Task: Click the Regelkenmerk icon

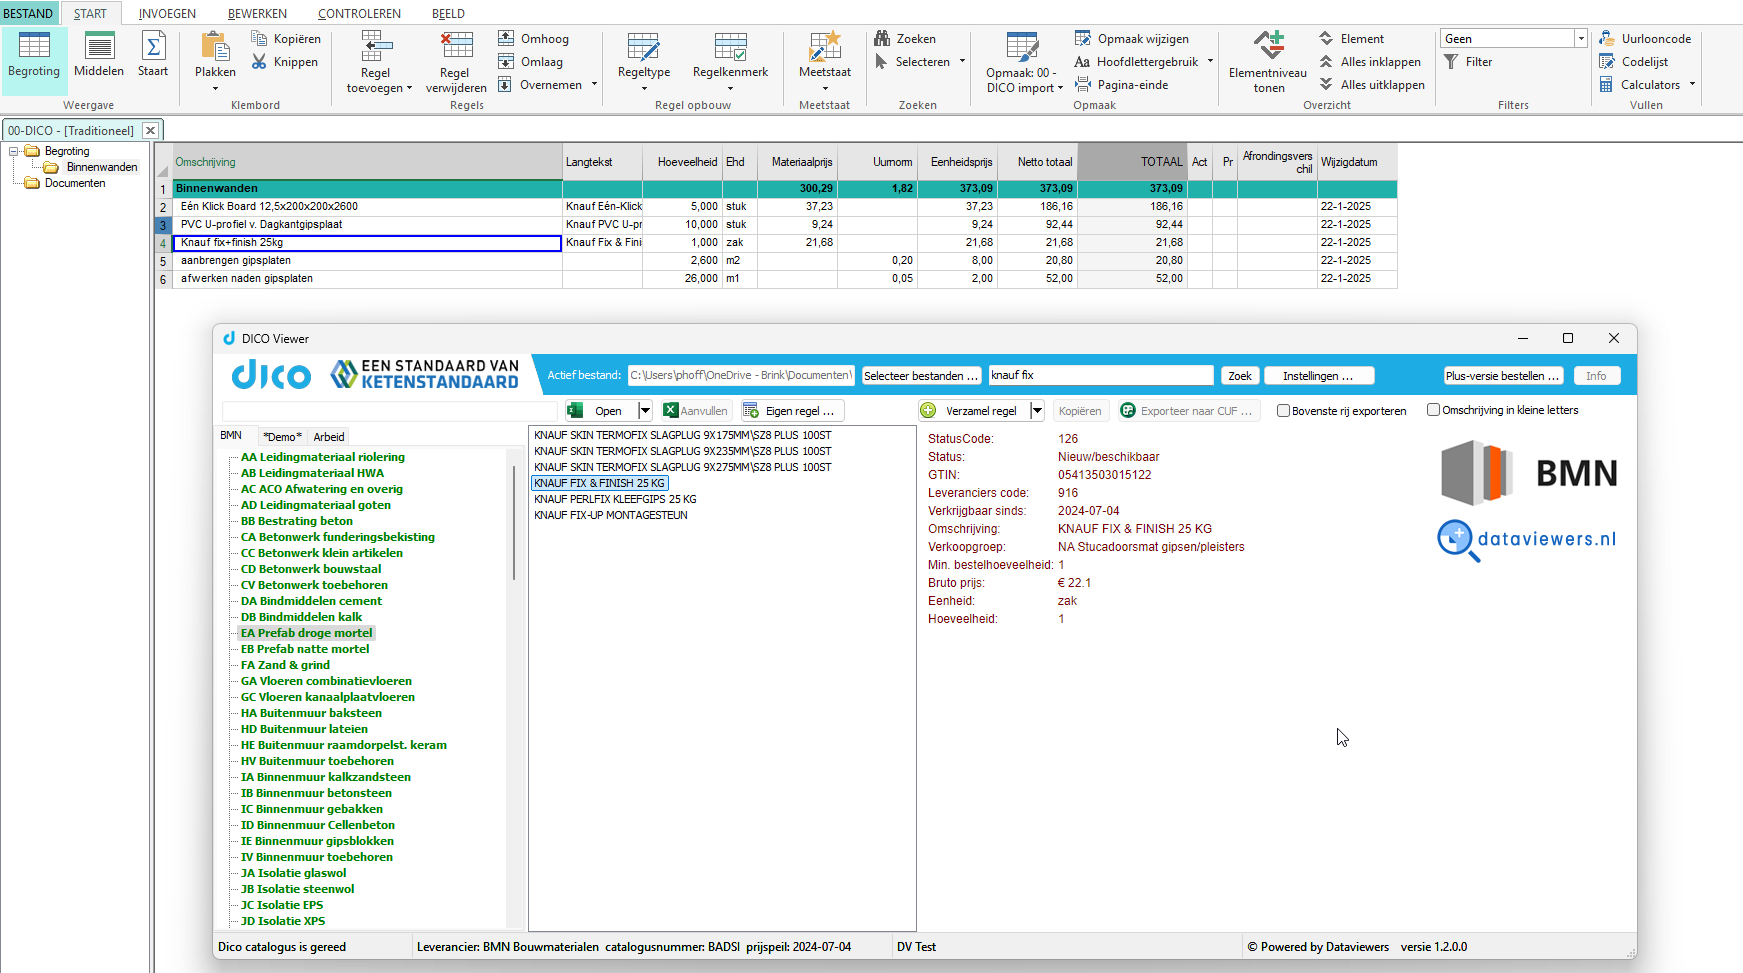Action: (x=730, y=47)
